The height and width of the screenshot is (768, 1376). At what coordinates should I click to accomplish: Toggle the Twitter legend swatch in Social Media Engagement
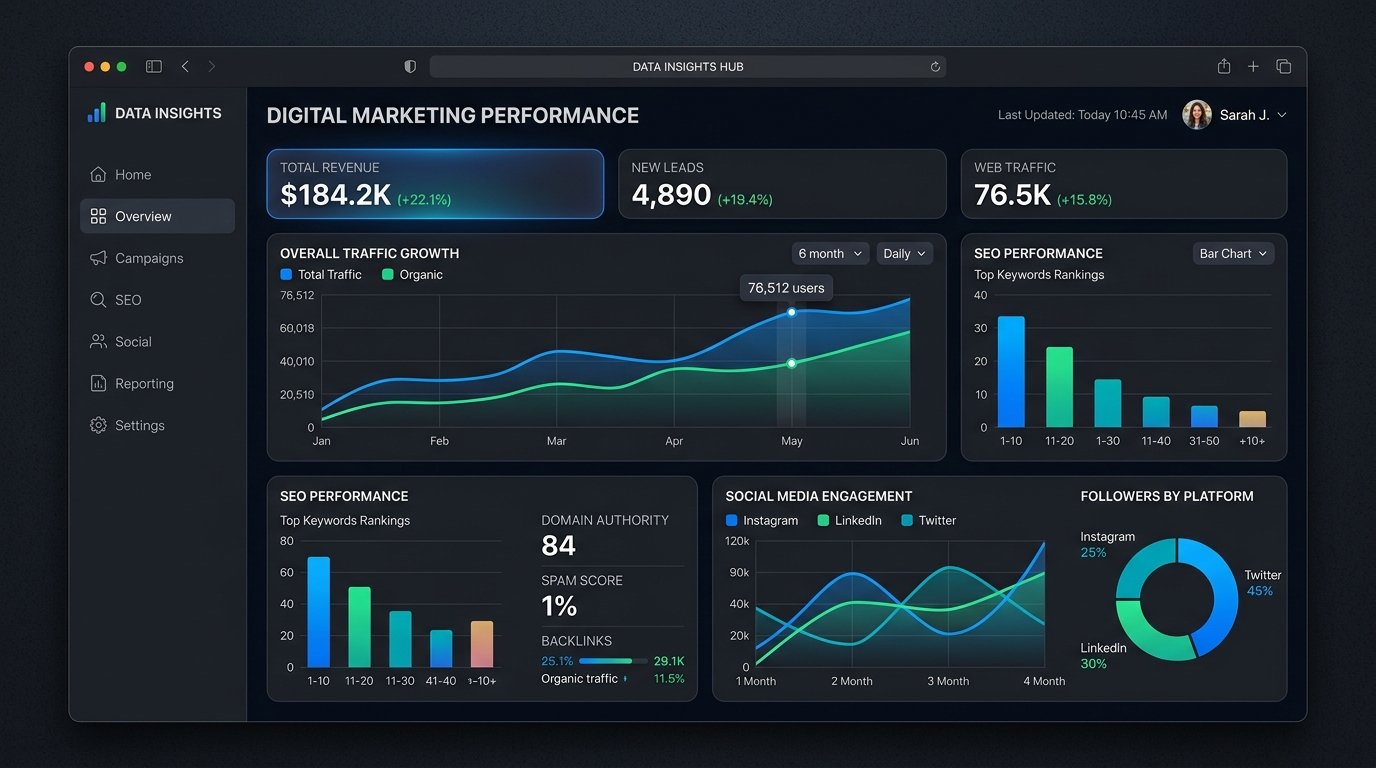(x=907, y=520)
